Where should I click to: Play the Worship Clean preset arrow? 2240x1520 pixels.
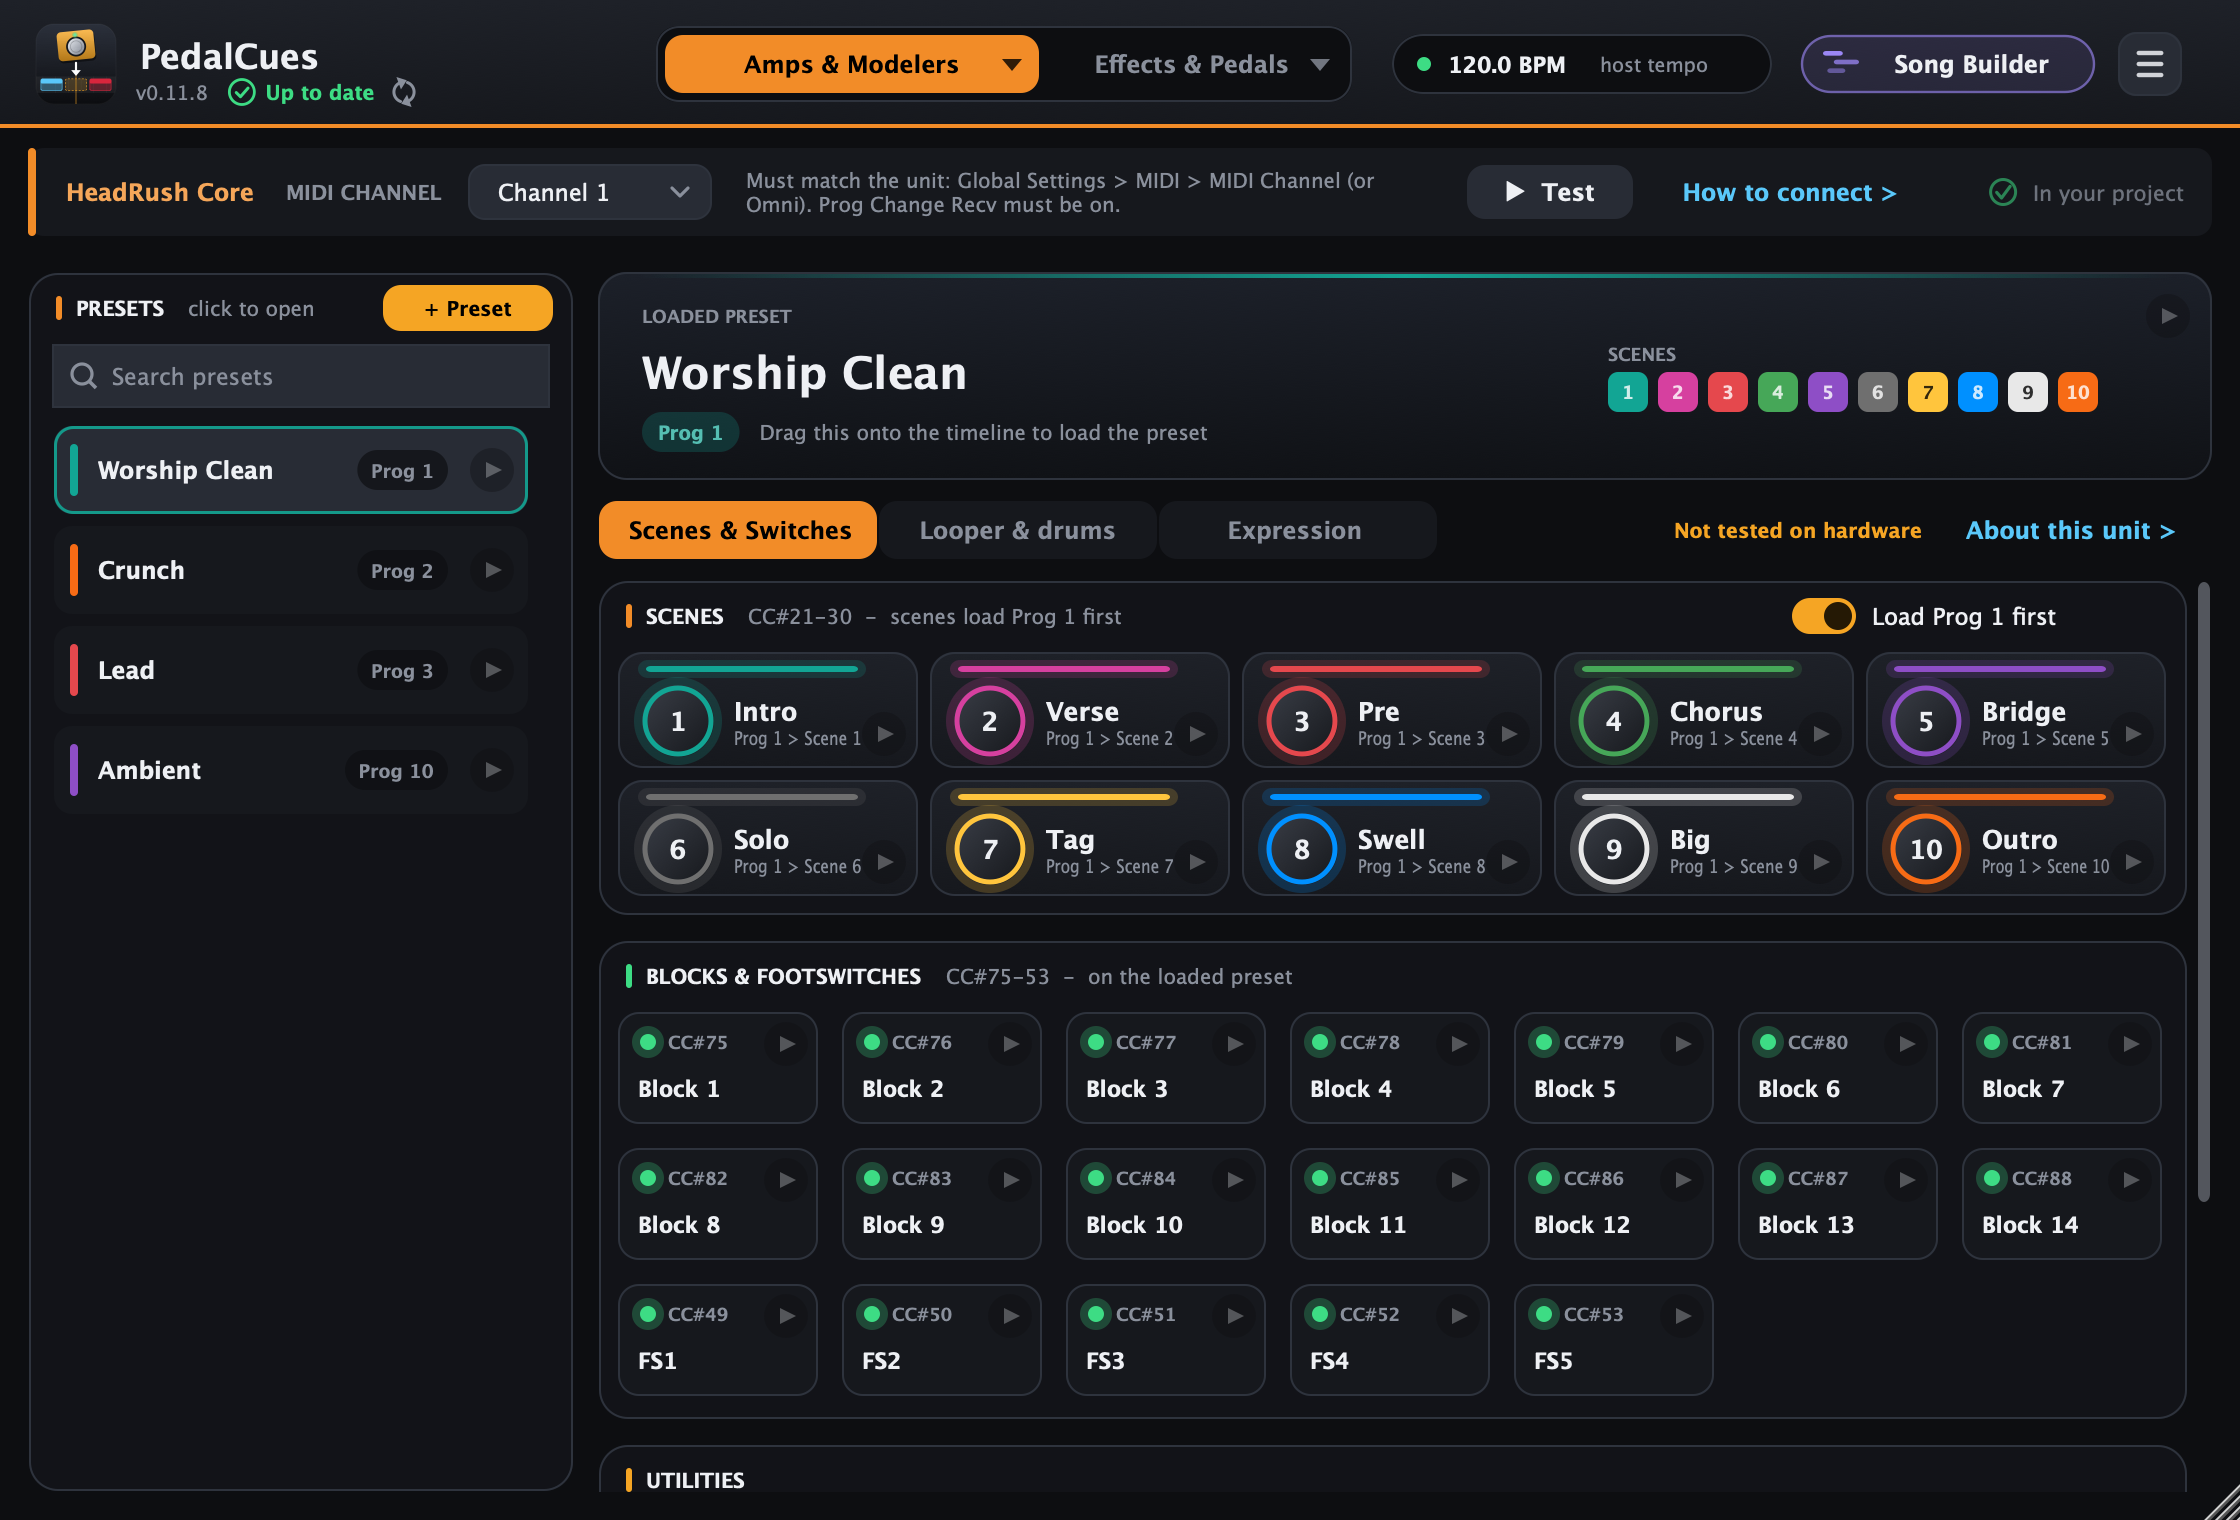click(492, 470)
